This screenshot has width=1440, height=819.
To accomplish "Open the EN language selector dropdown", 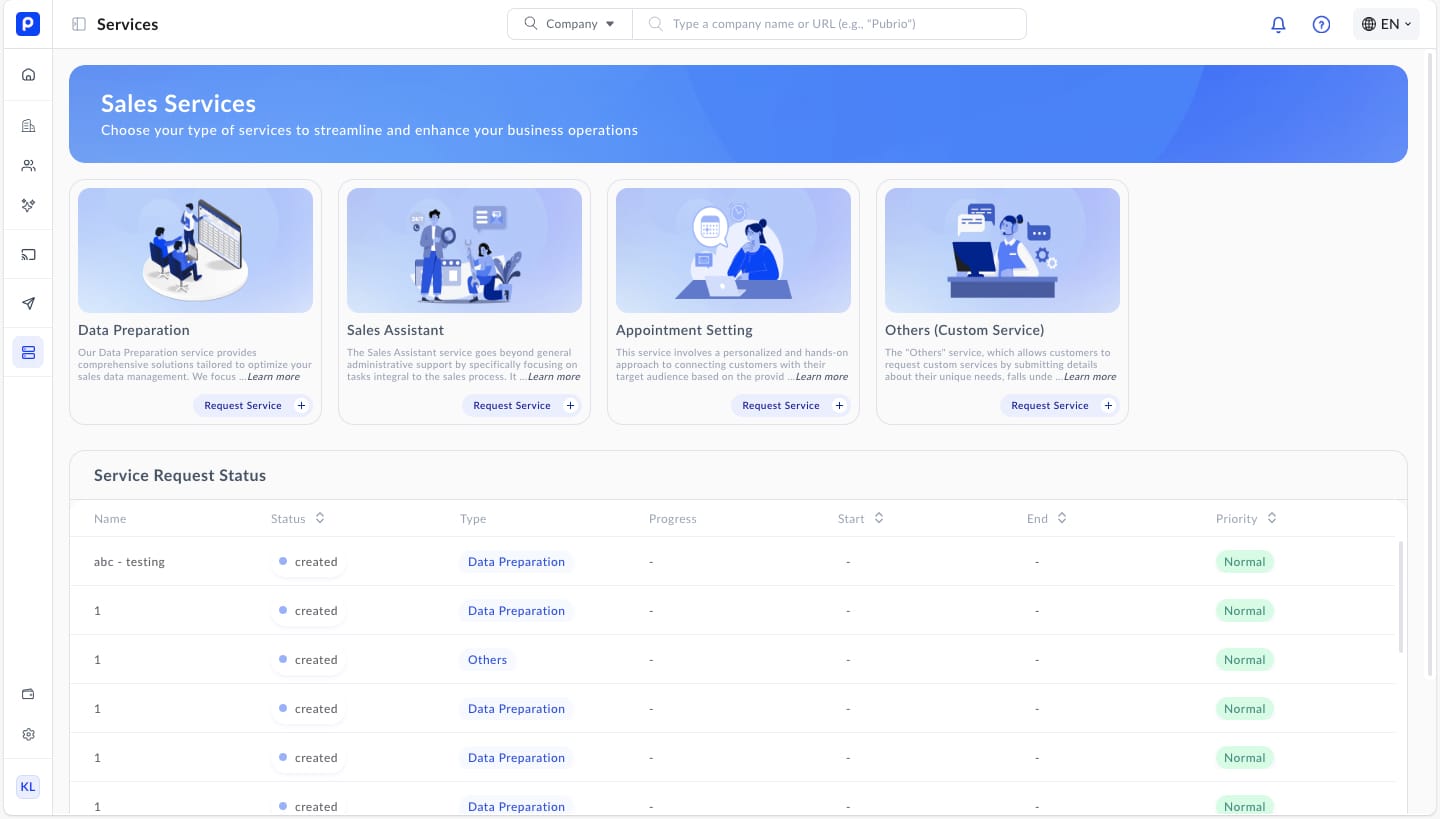I will pyautogui.click(x=1386, y=24).
